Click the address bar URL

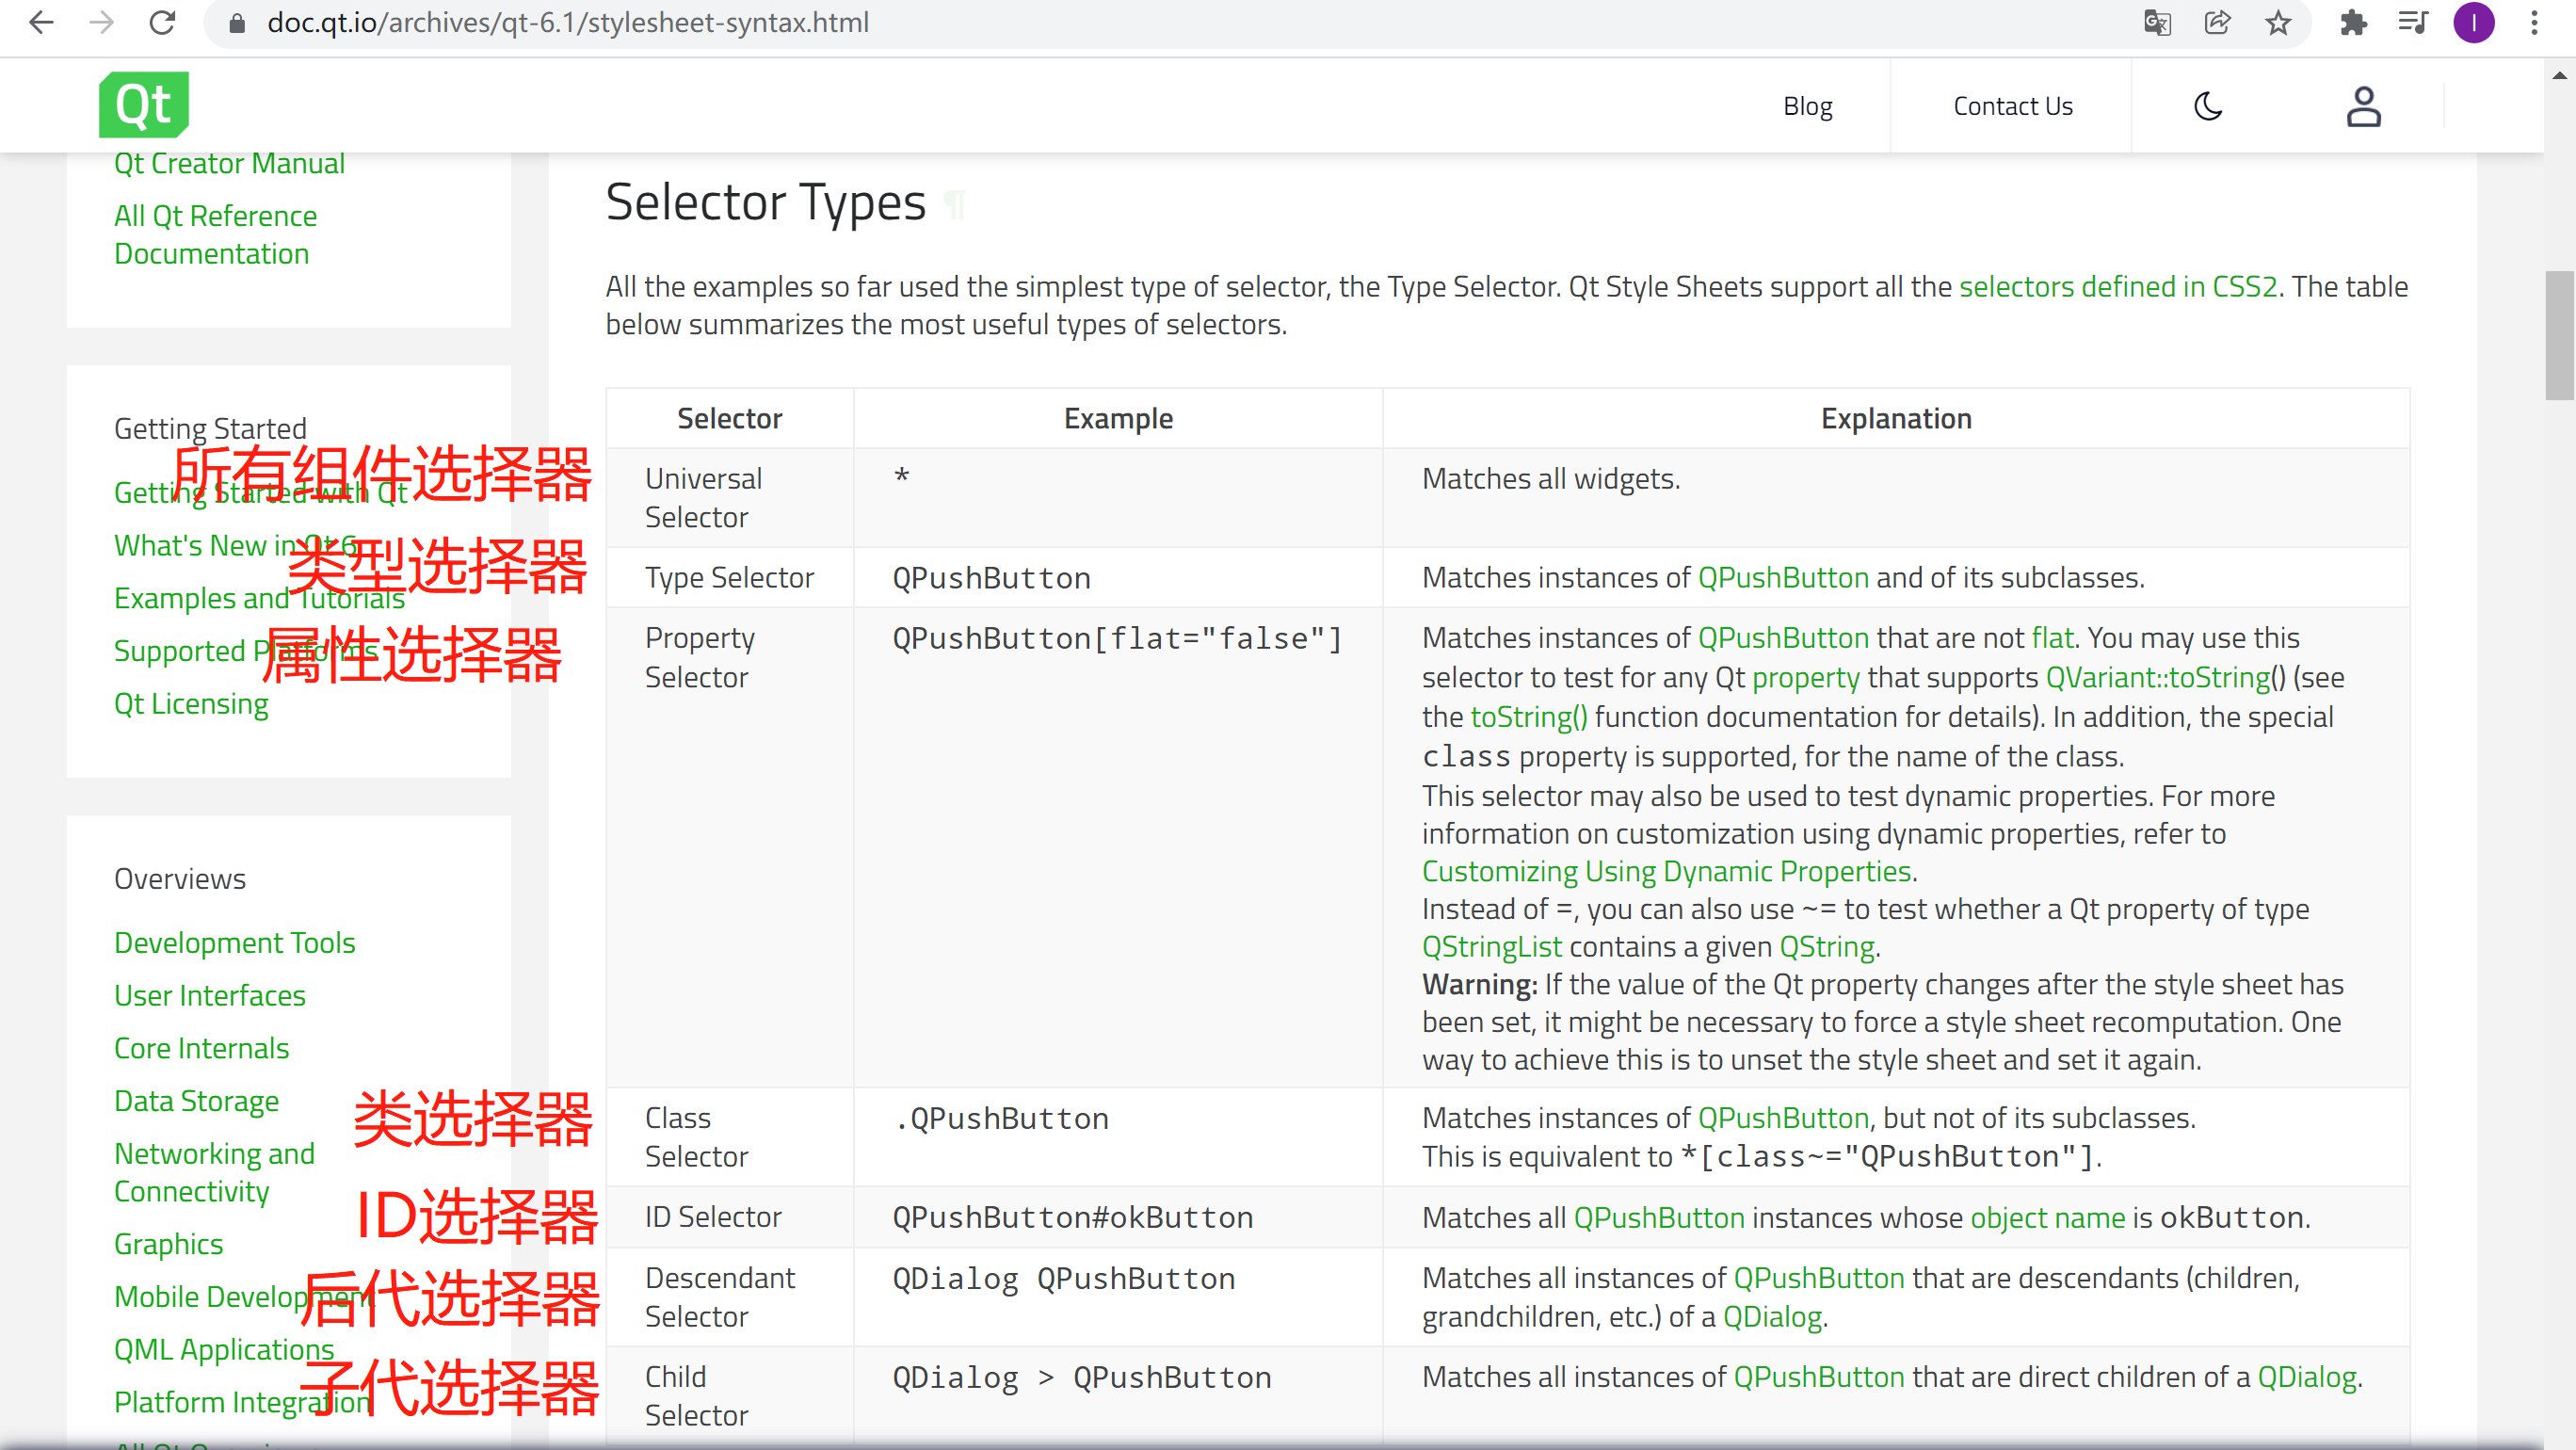[x=568, y=22]
